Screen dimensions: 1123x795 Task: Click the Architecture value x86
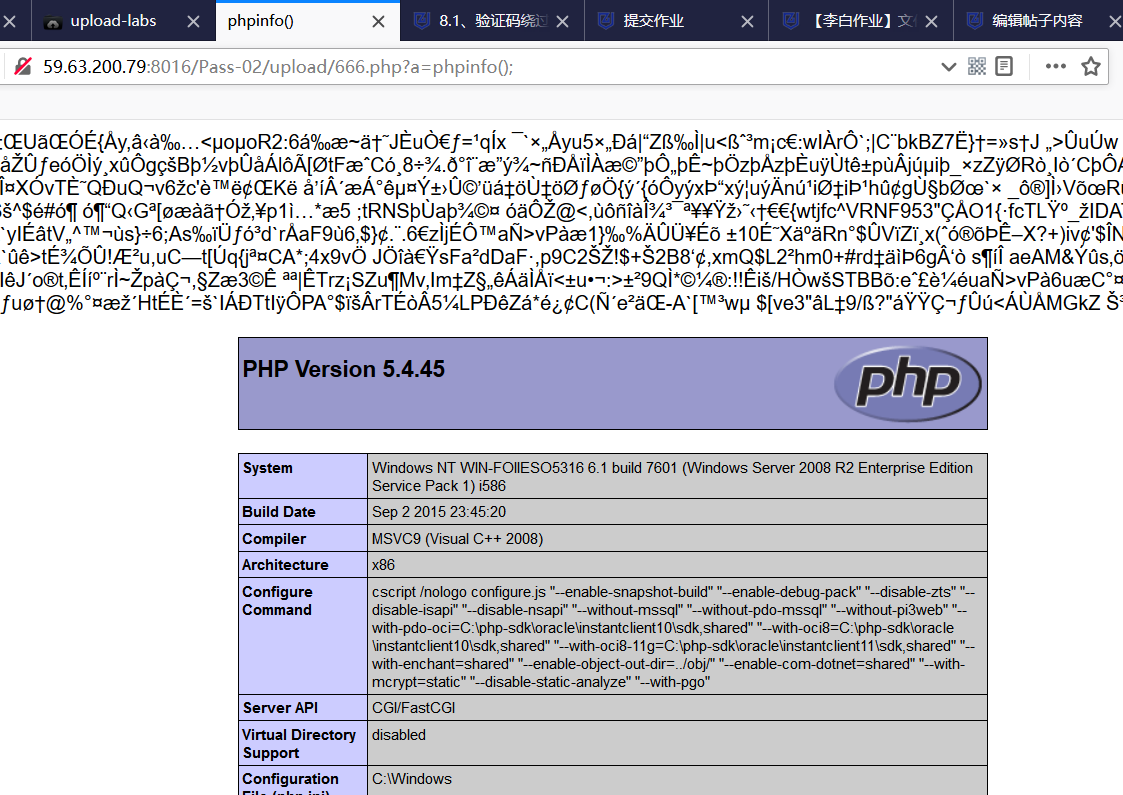click(x=383, y=564)
